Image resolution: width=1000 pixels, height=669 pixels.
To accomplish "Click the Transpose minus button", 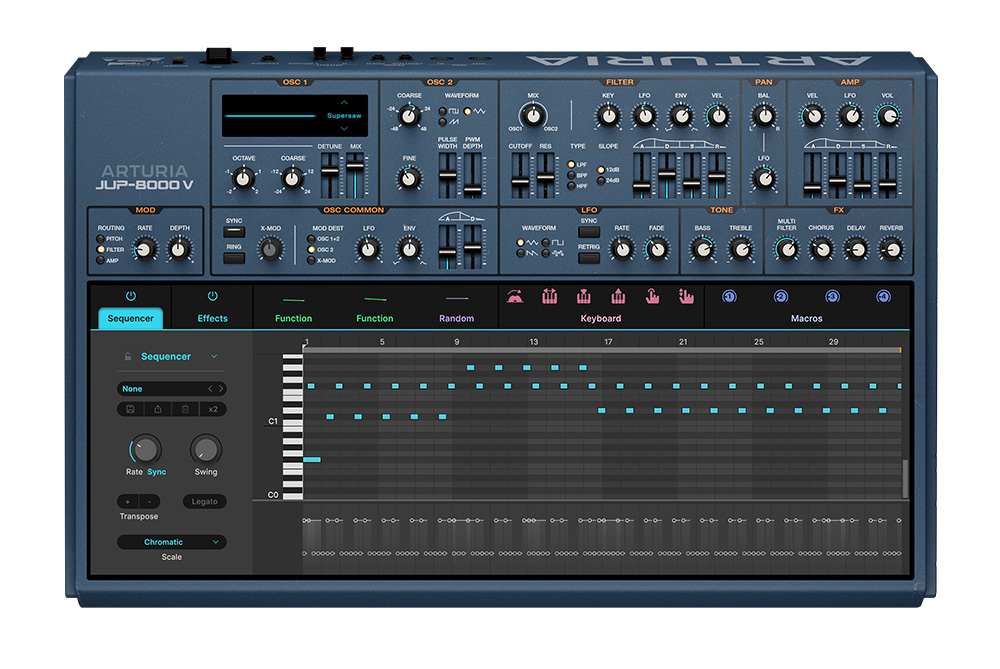I will click(150, 502).
